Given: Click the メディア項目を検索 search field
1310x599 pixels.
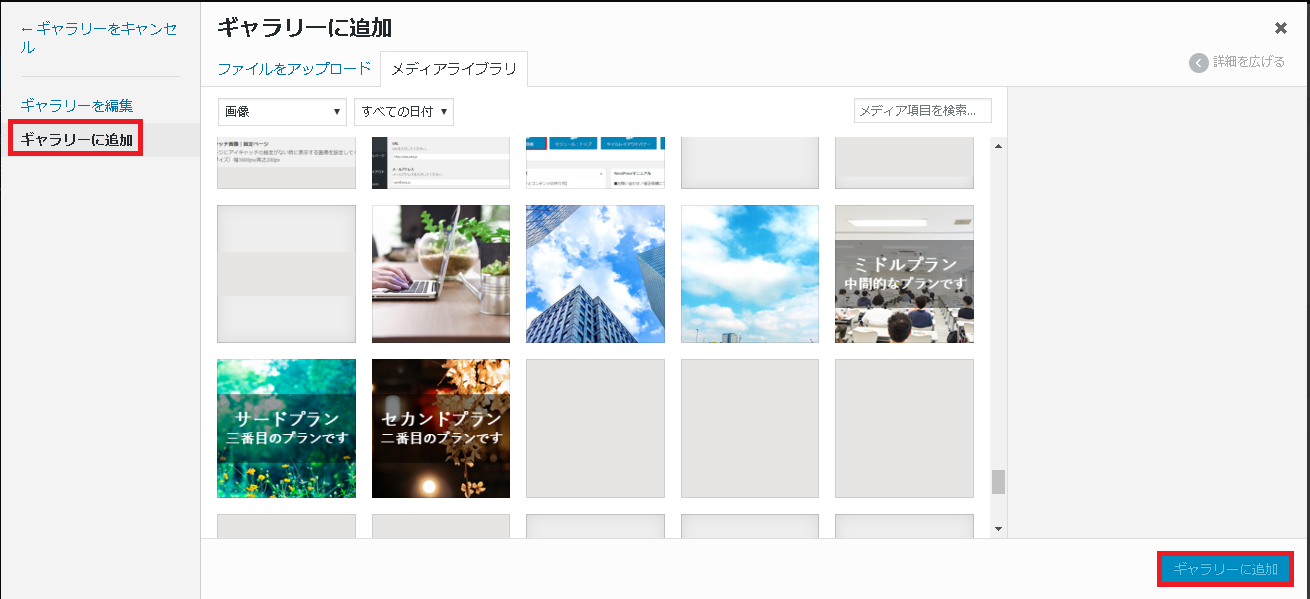Looking at the screenshot, I should pyautogui.click(x=923, y=110).
